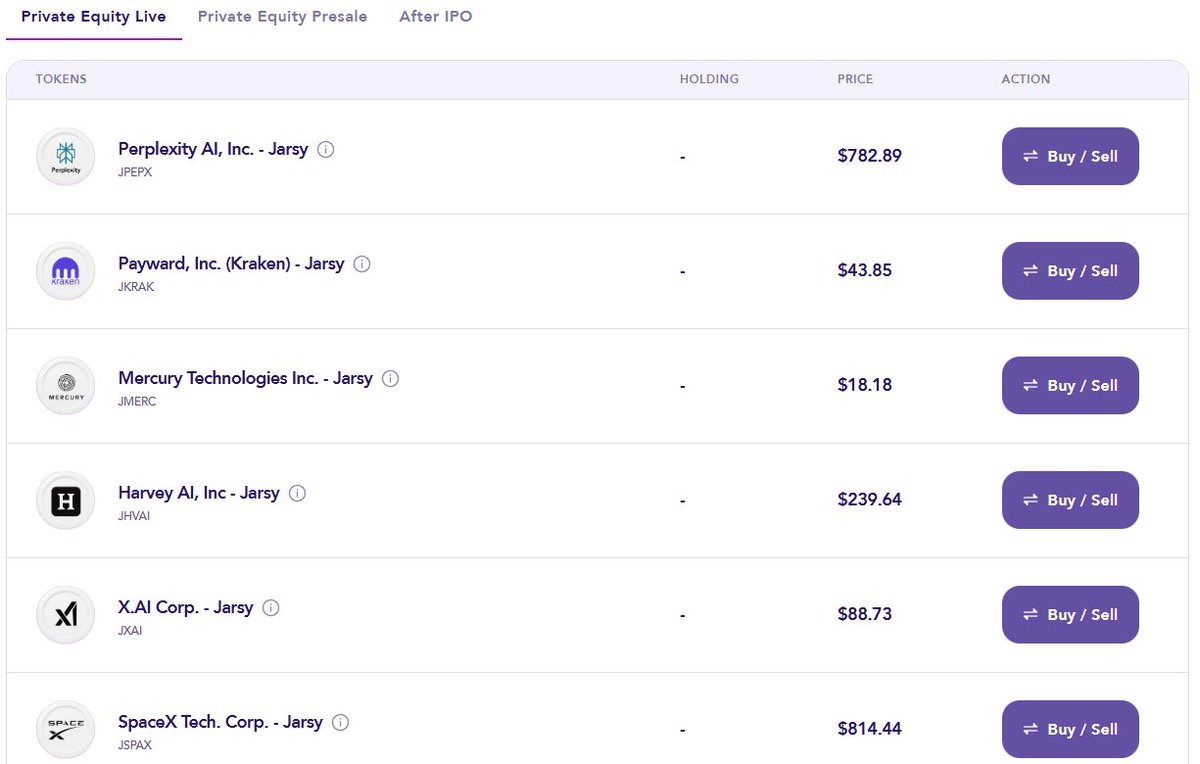The height and width of the screenshot is (764, 1200).
Task: Click the HOLDING column header
Action: [709, 79]
